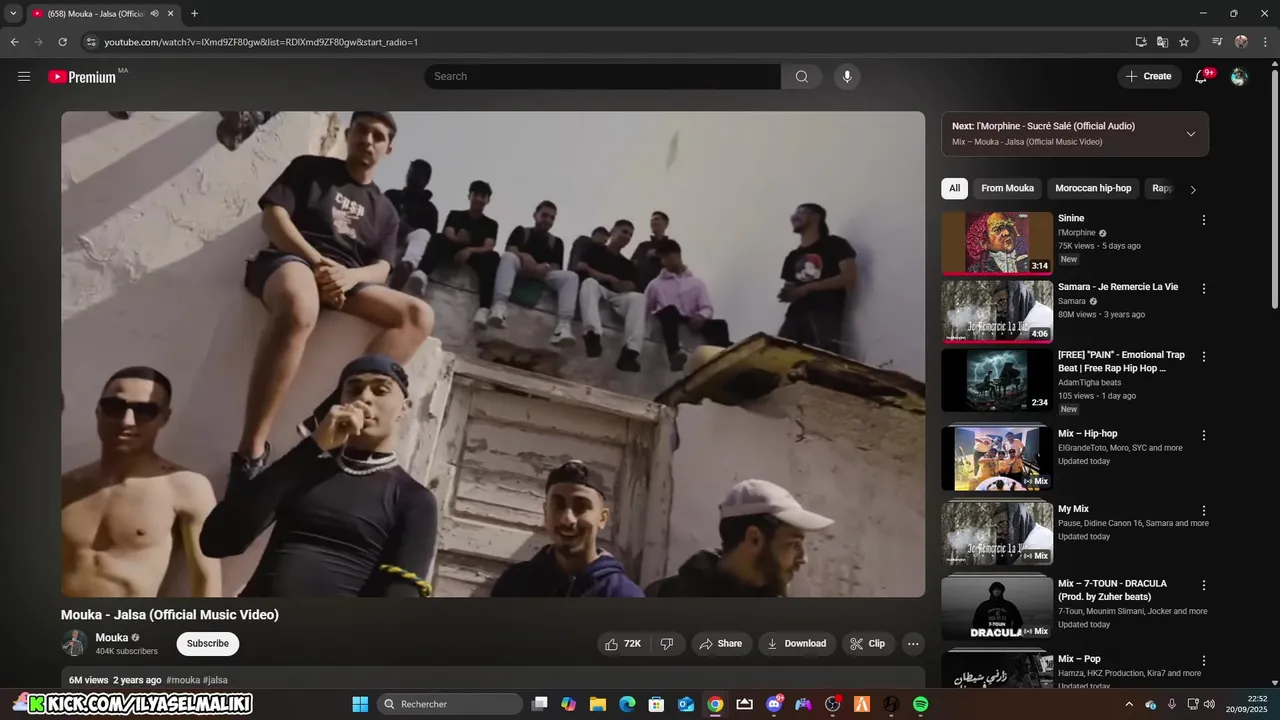
Task: Open Chrome profile avatar in toolbar
Action: [x=1241, y=42]
